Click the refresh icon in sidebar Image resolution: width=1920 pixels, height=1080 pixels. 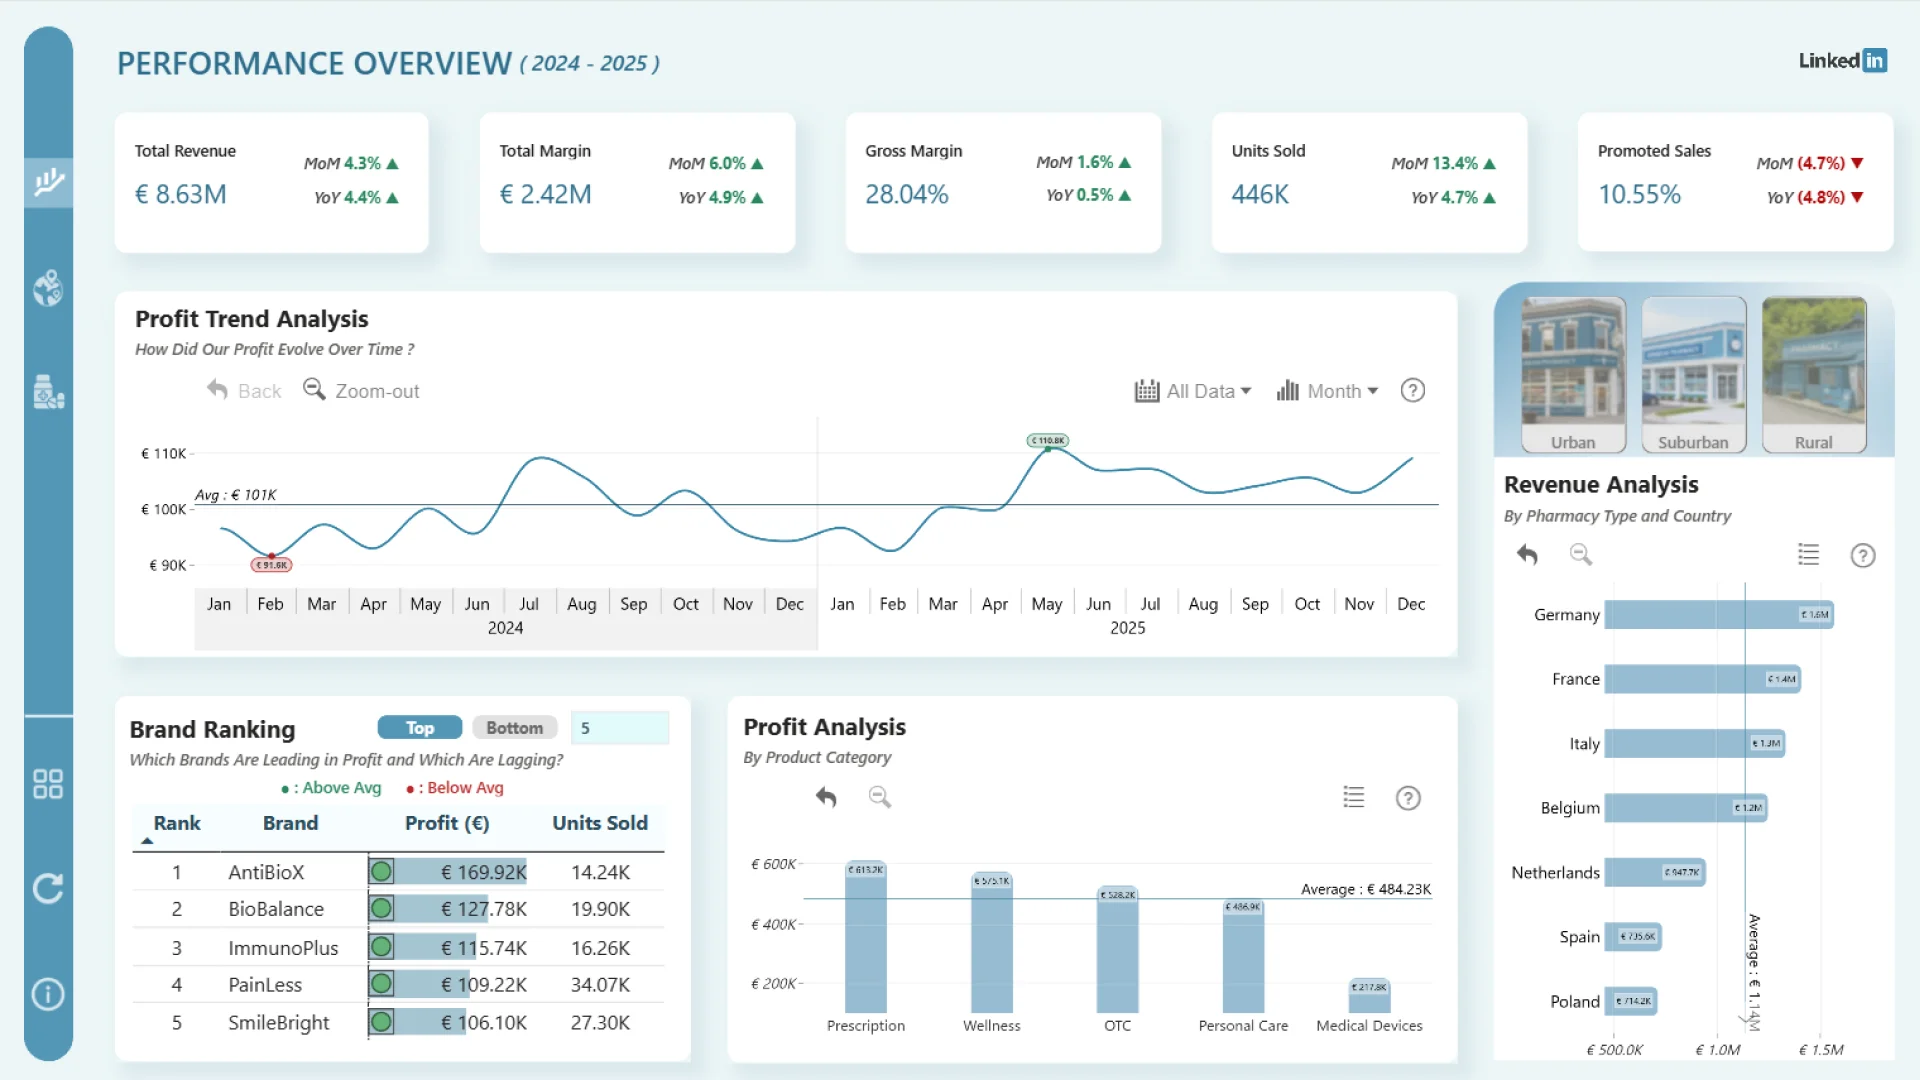(48, 888)
